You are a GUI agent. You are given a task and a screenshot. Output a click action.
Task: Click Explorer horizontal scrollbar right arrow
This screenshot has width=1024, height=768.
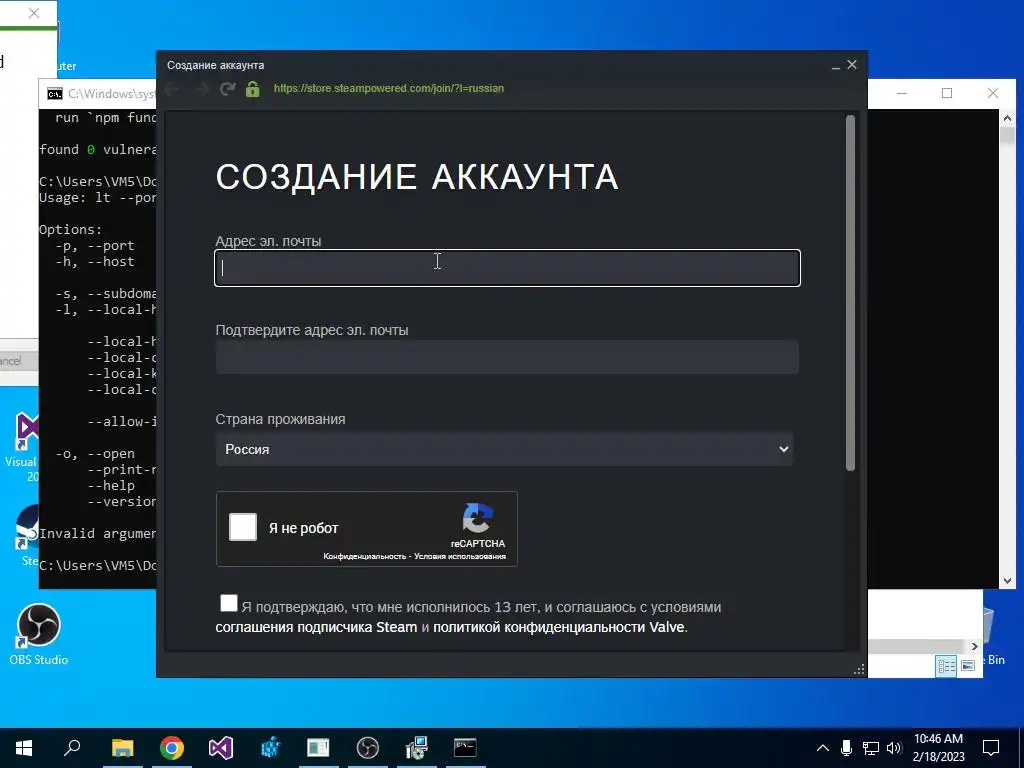(974, 647)
